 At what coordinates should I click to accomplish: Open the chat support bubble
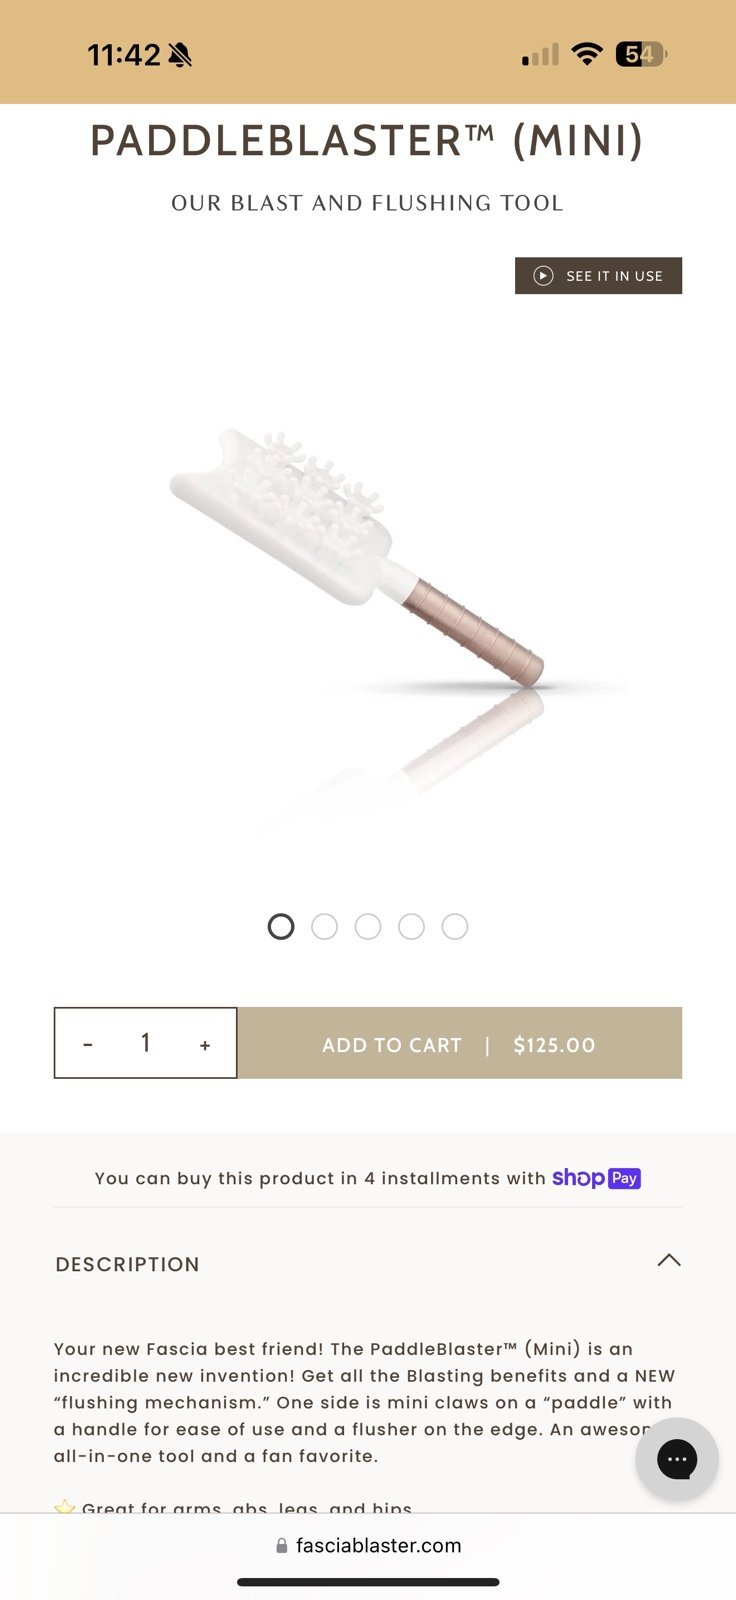(677, 1459)
